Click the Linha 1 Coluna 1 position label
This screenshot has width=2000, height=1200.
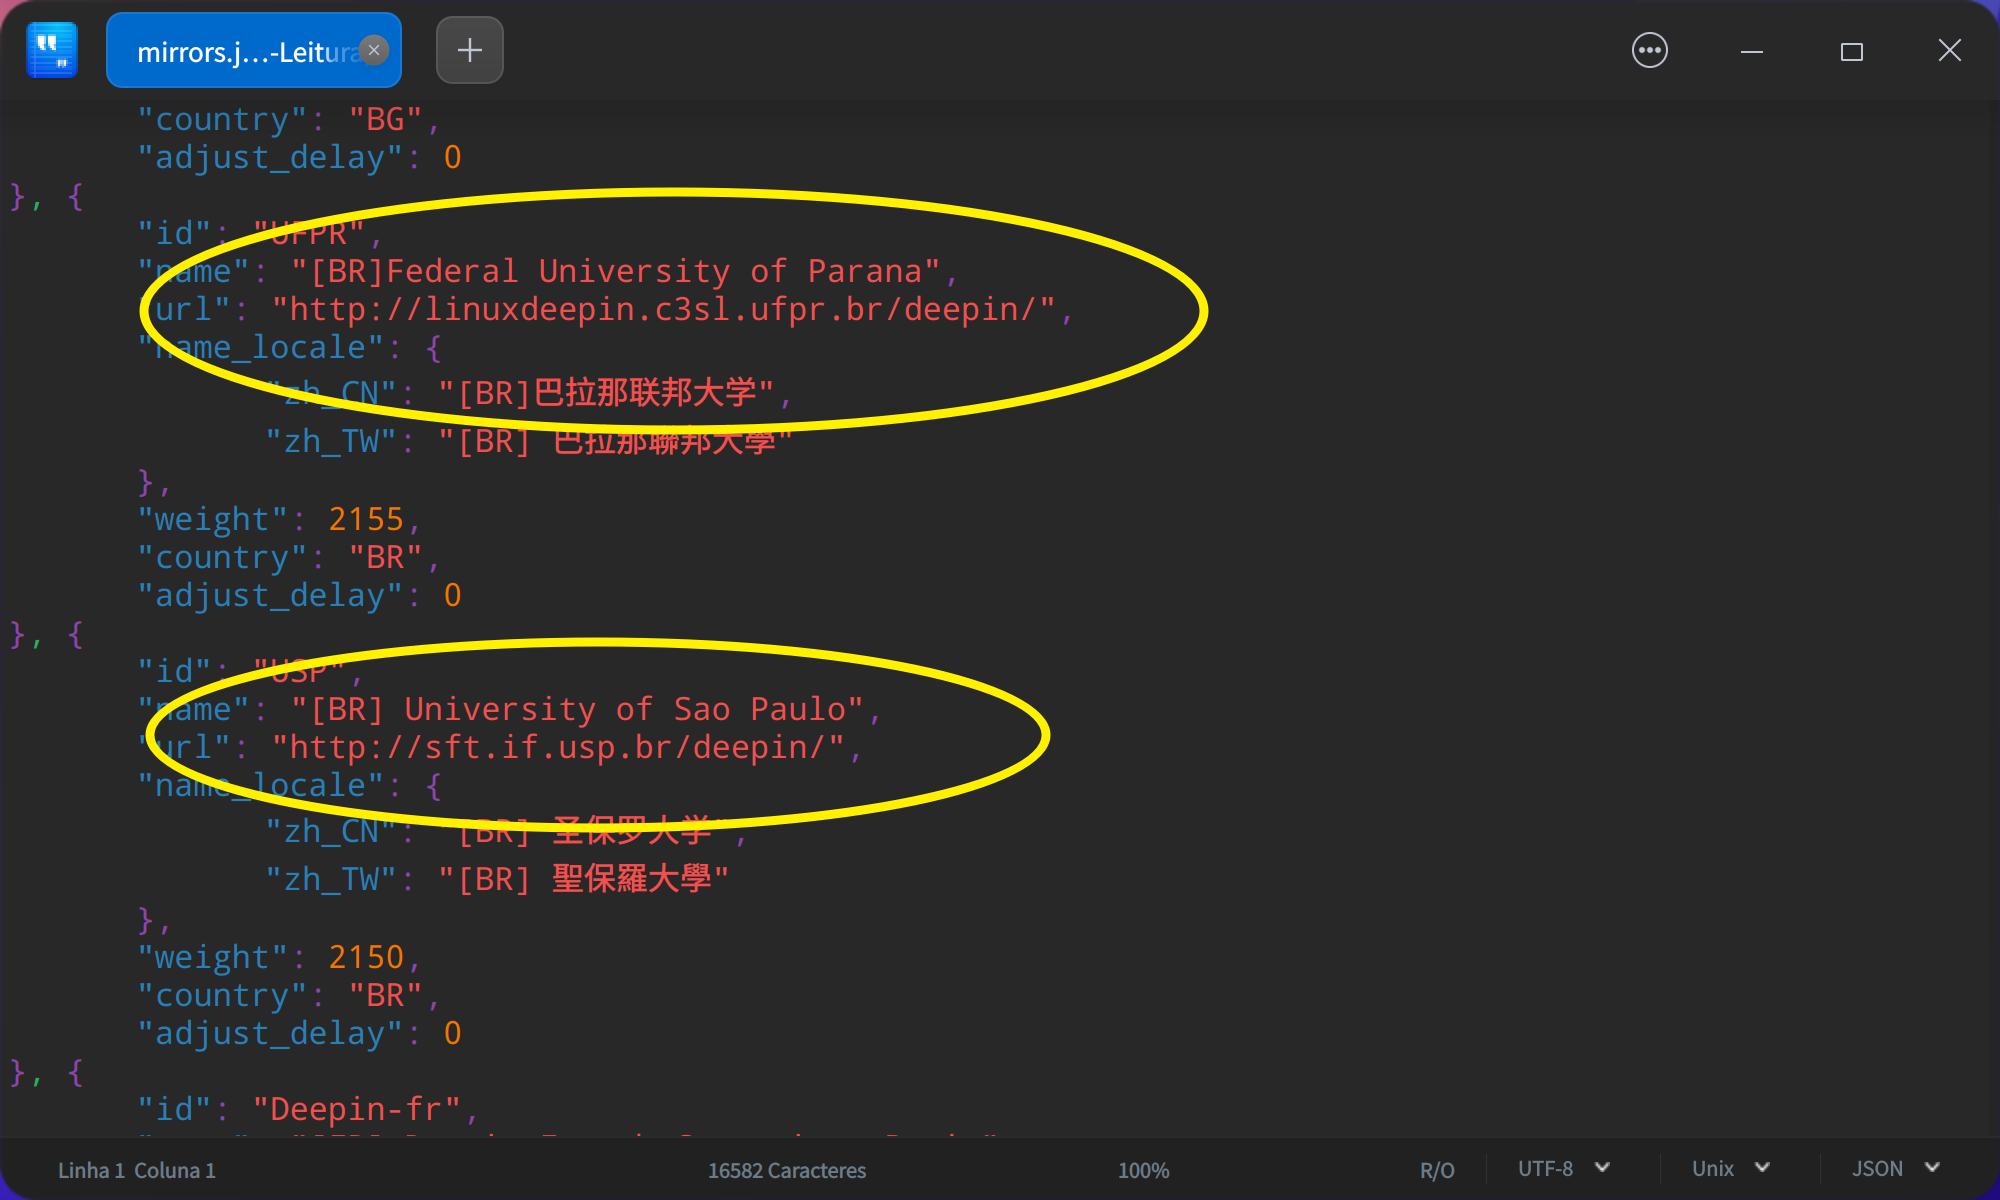point(137,1170)
